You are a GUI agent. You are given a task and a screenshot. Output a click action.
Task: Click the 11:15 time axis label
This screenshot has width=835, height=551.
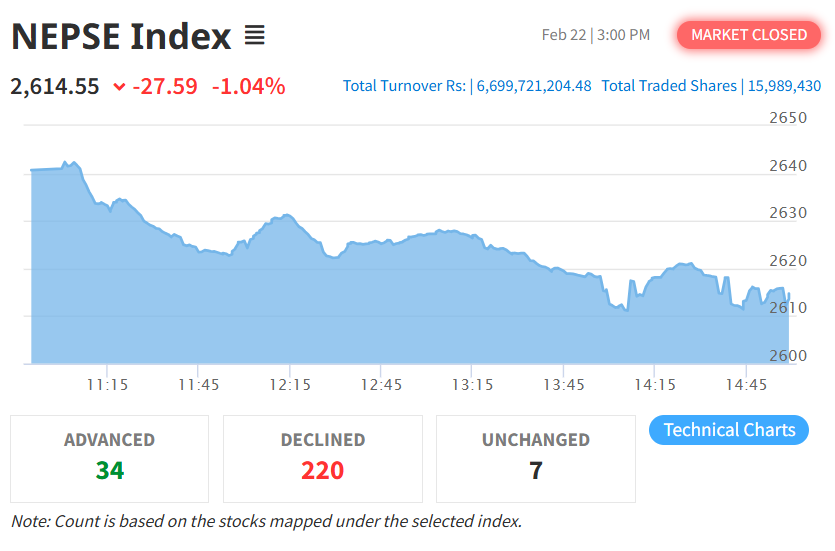[x=107, y=384]
